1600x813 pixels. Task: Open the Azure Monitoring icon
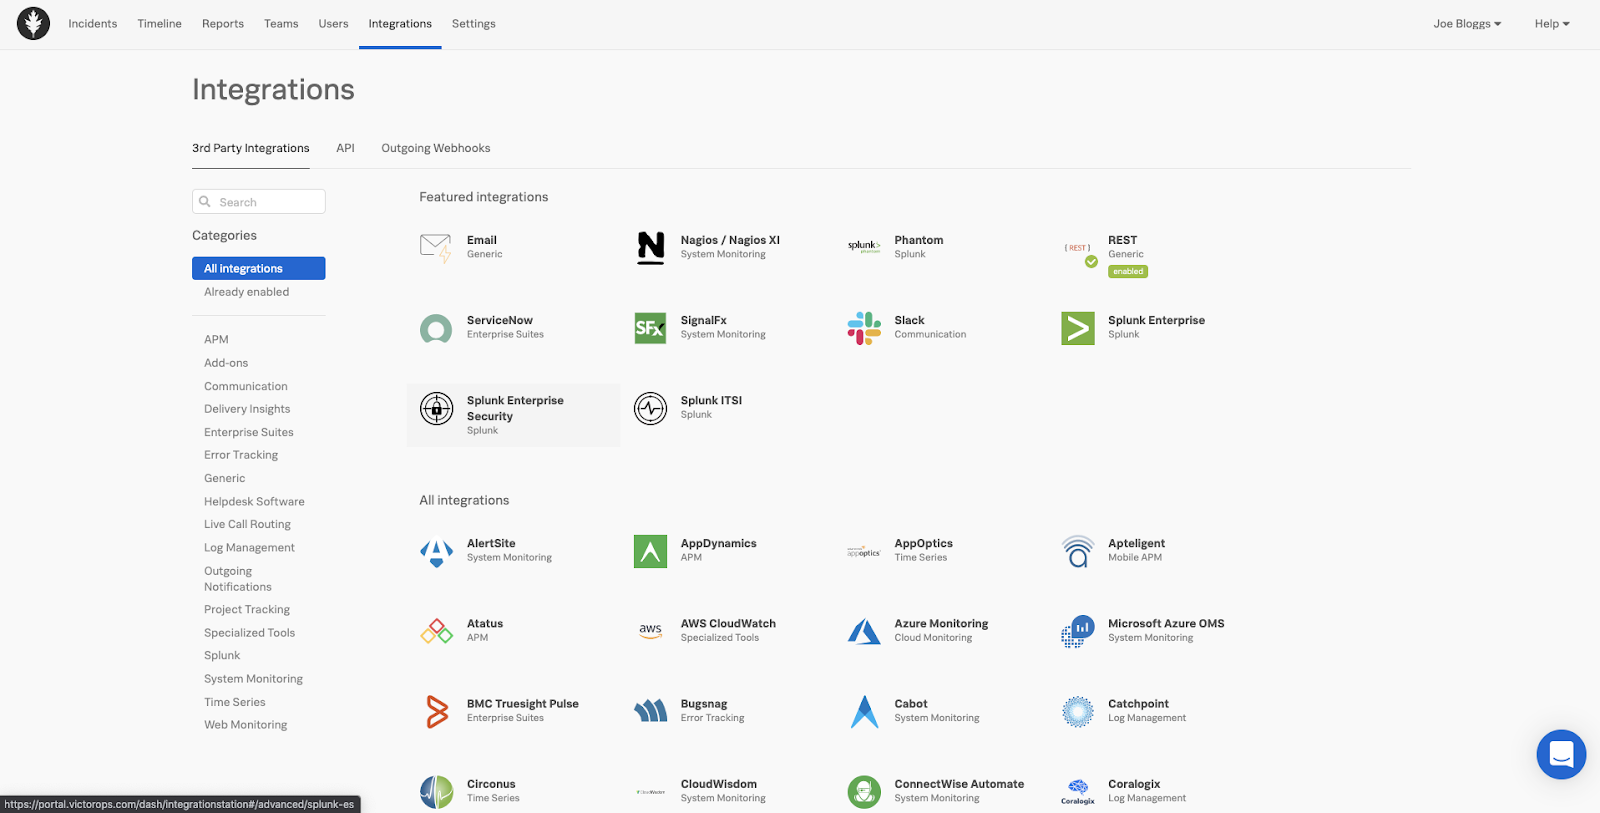[x=864, y=631]
